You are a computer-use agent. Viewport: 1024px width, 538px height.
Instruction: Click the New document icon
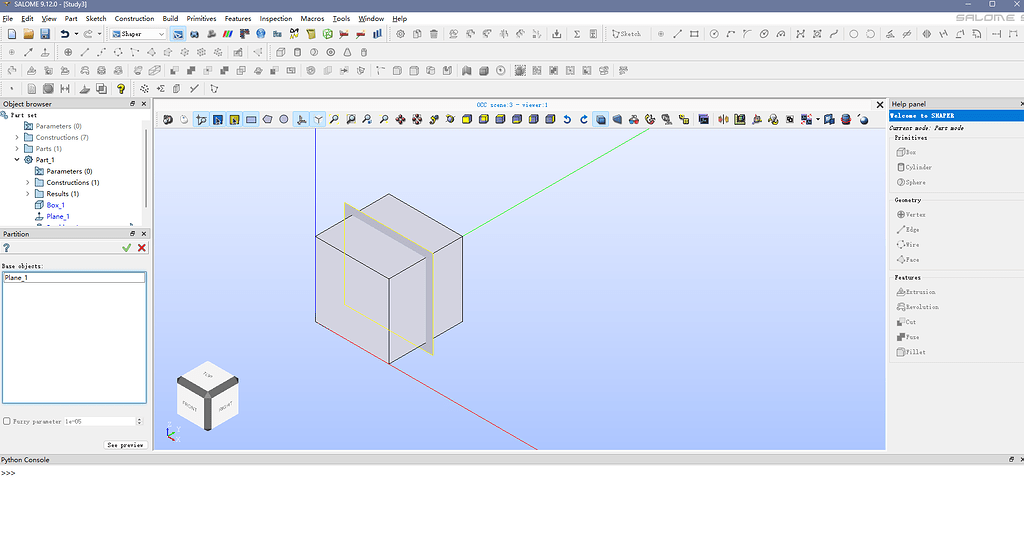(x=11, y=34)
